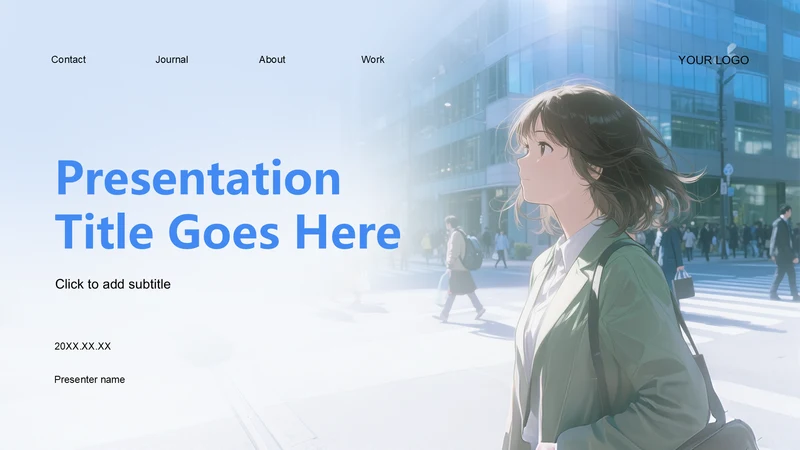Select the About nav item
Viewport: 800px width, 450px height.
pyautogui.click(x=272, y=60)
